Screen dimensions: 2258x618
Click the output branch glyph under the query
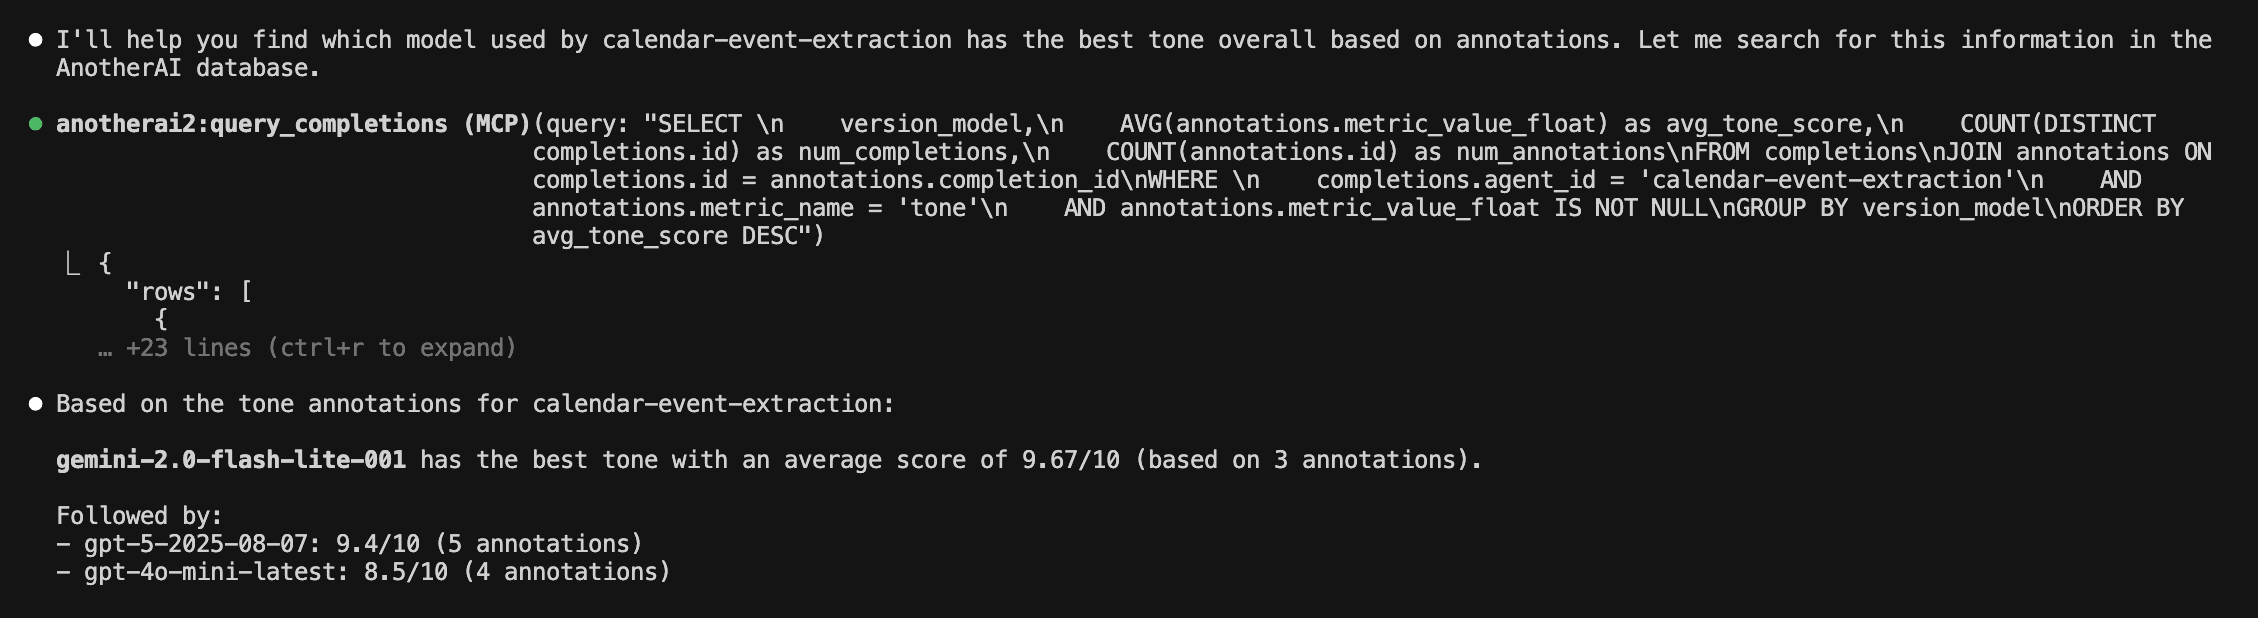72,264
